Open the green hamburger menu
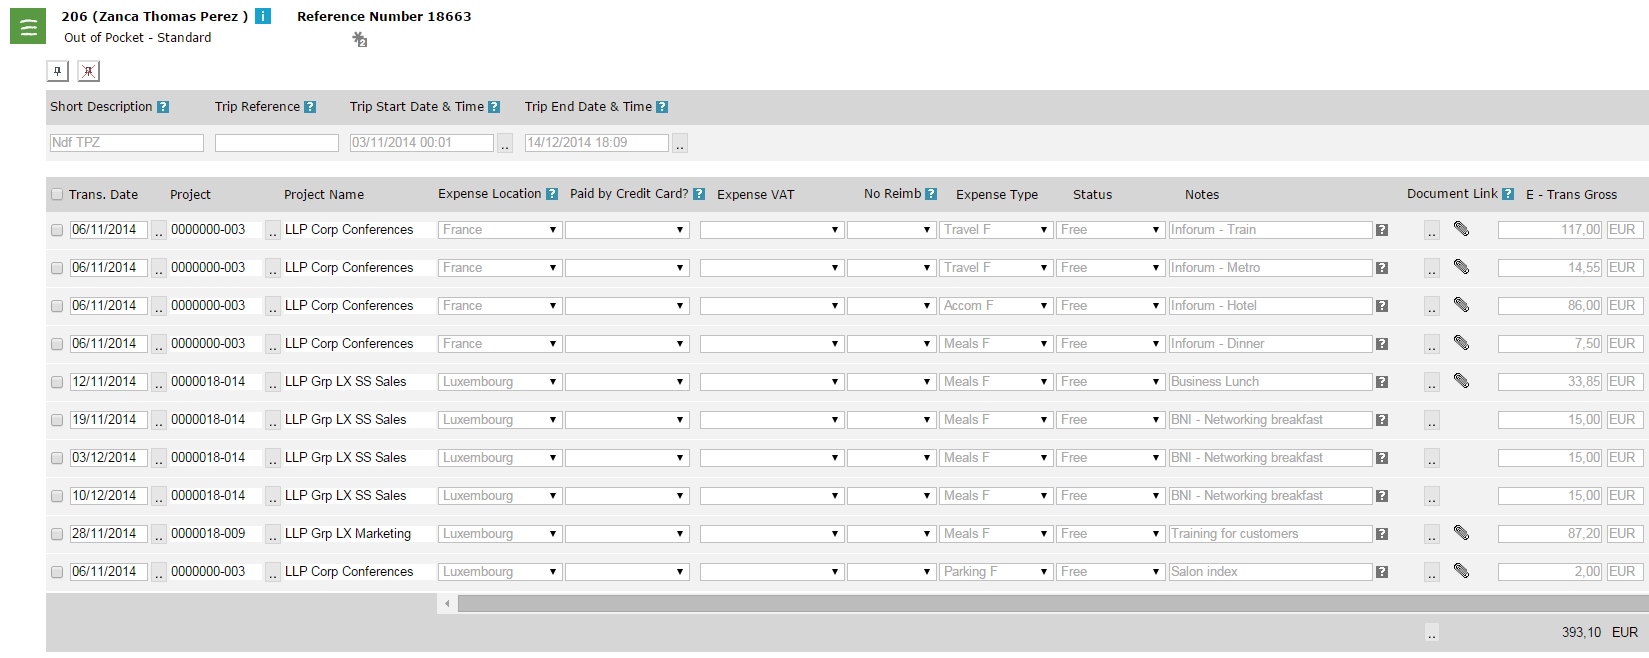Image resolution: width=1649 pixels, height=658 pixels. 28,27
